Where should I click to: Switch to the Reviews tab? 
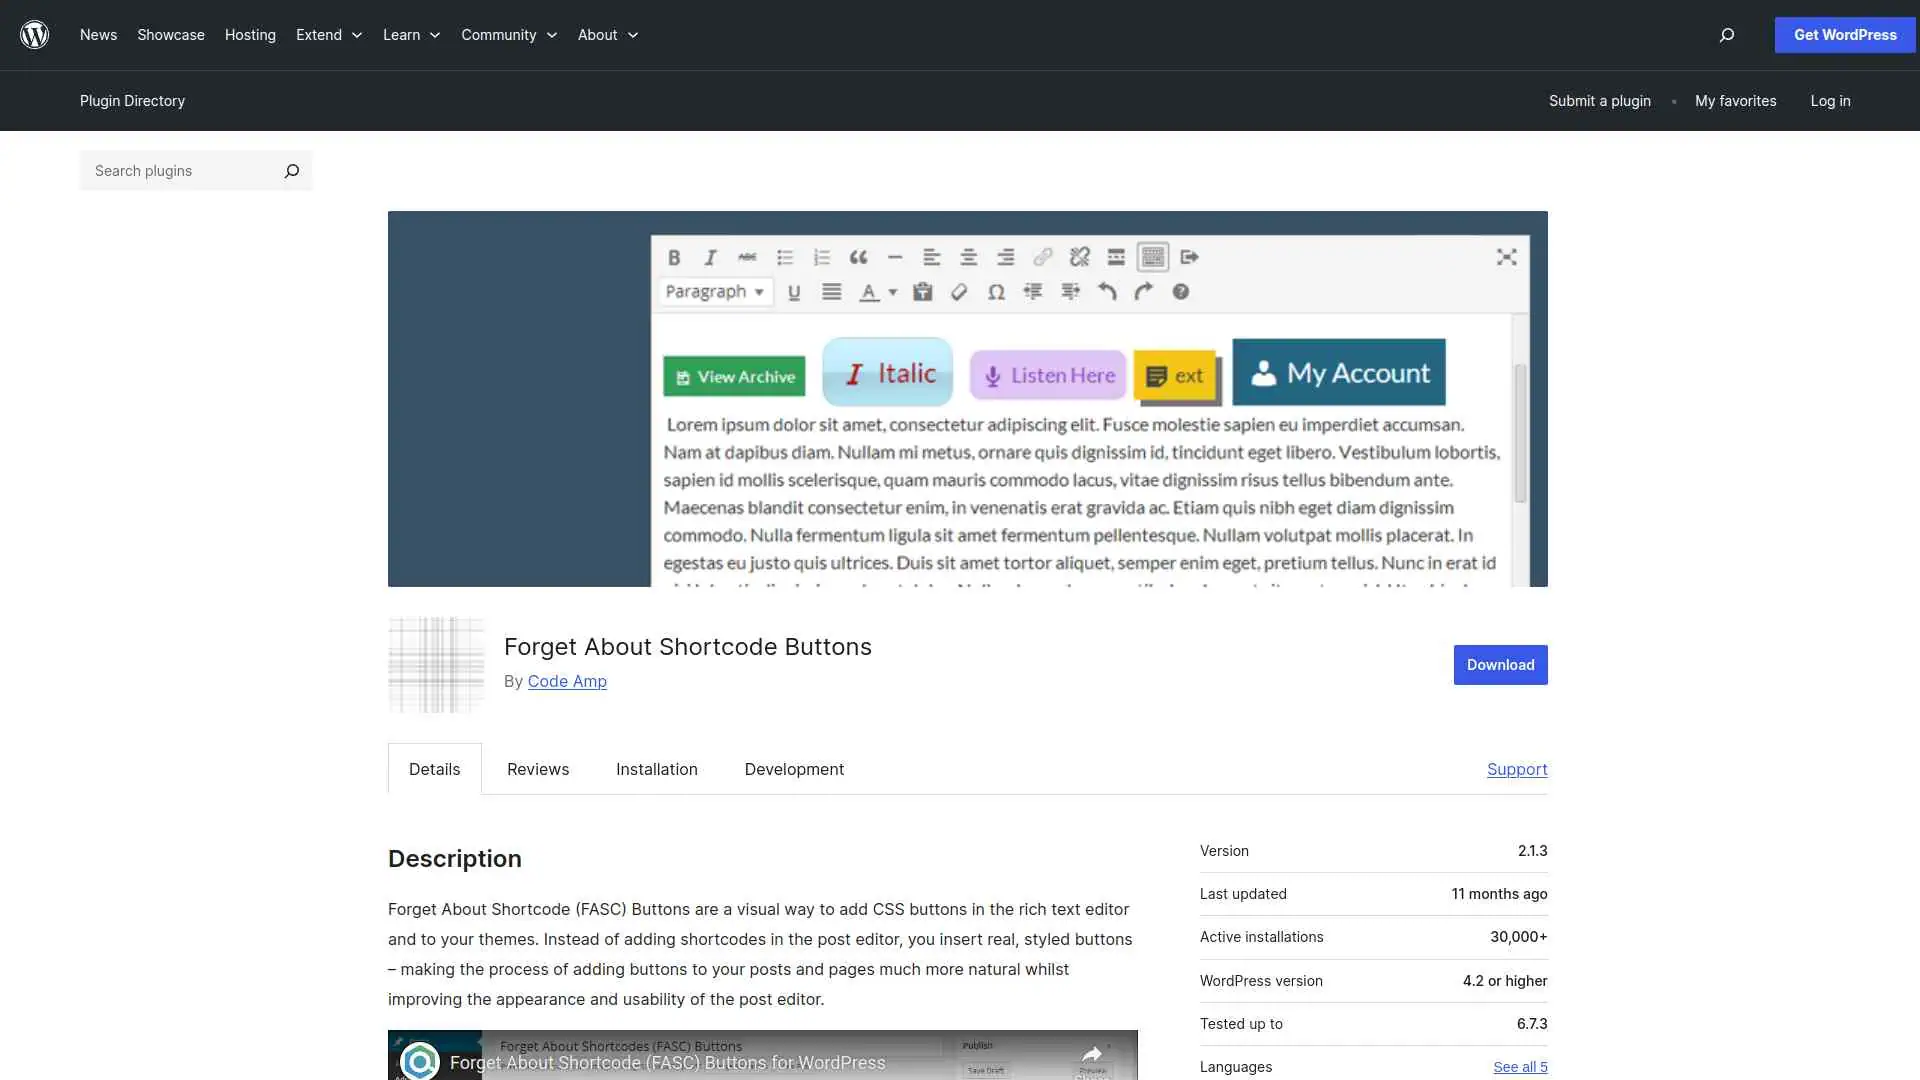537,769
